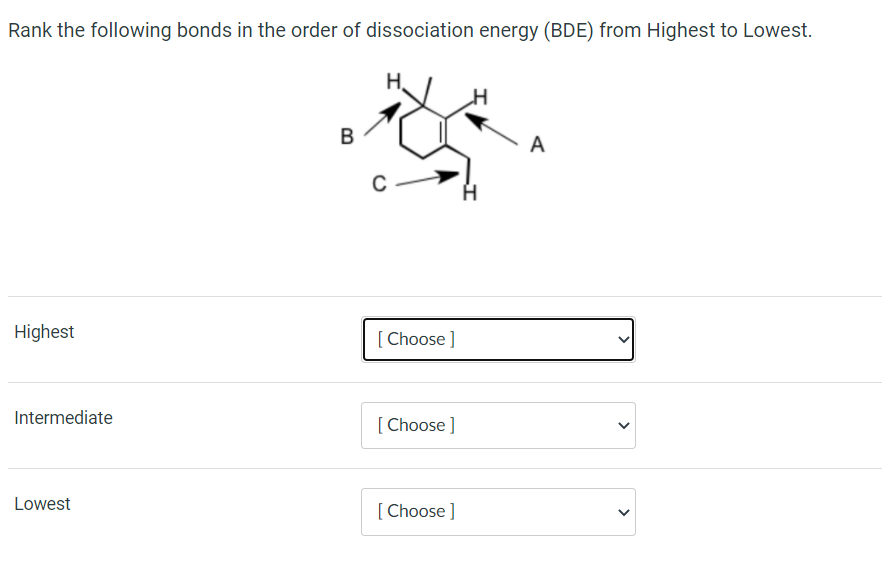882x563 pixels.
Task: Click the chevron on the Lowest dropdown
Action: point(623,511)
